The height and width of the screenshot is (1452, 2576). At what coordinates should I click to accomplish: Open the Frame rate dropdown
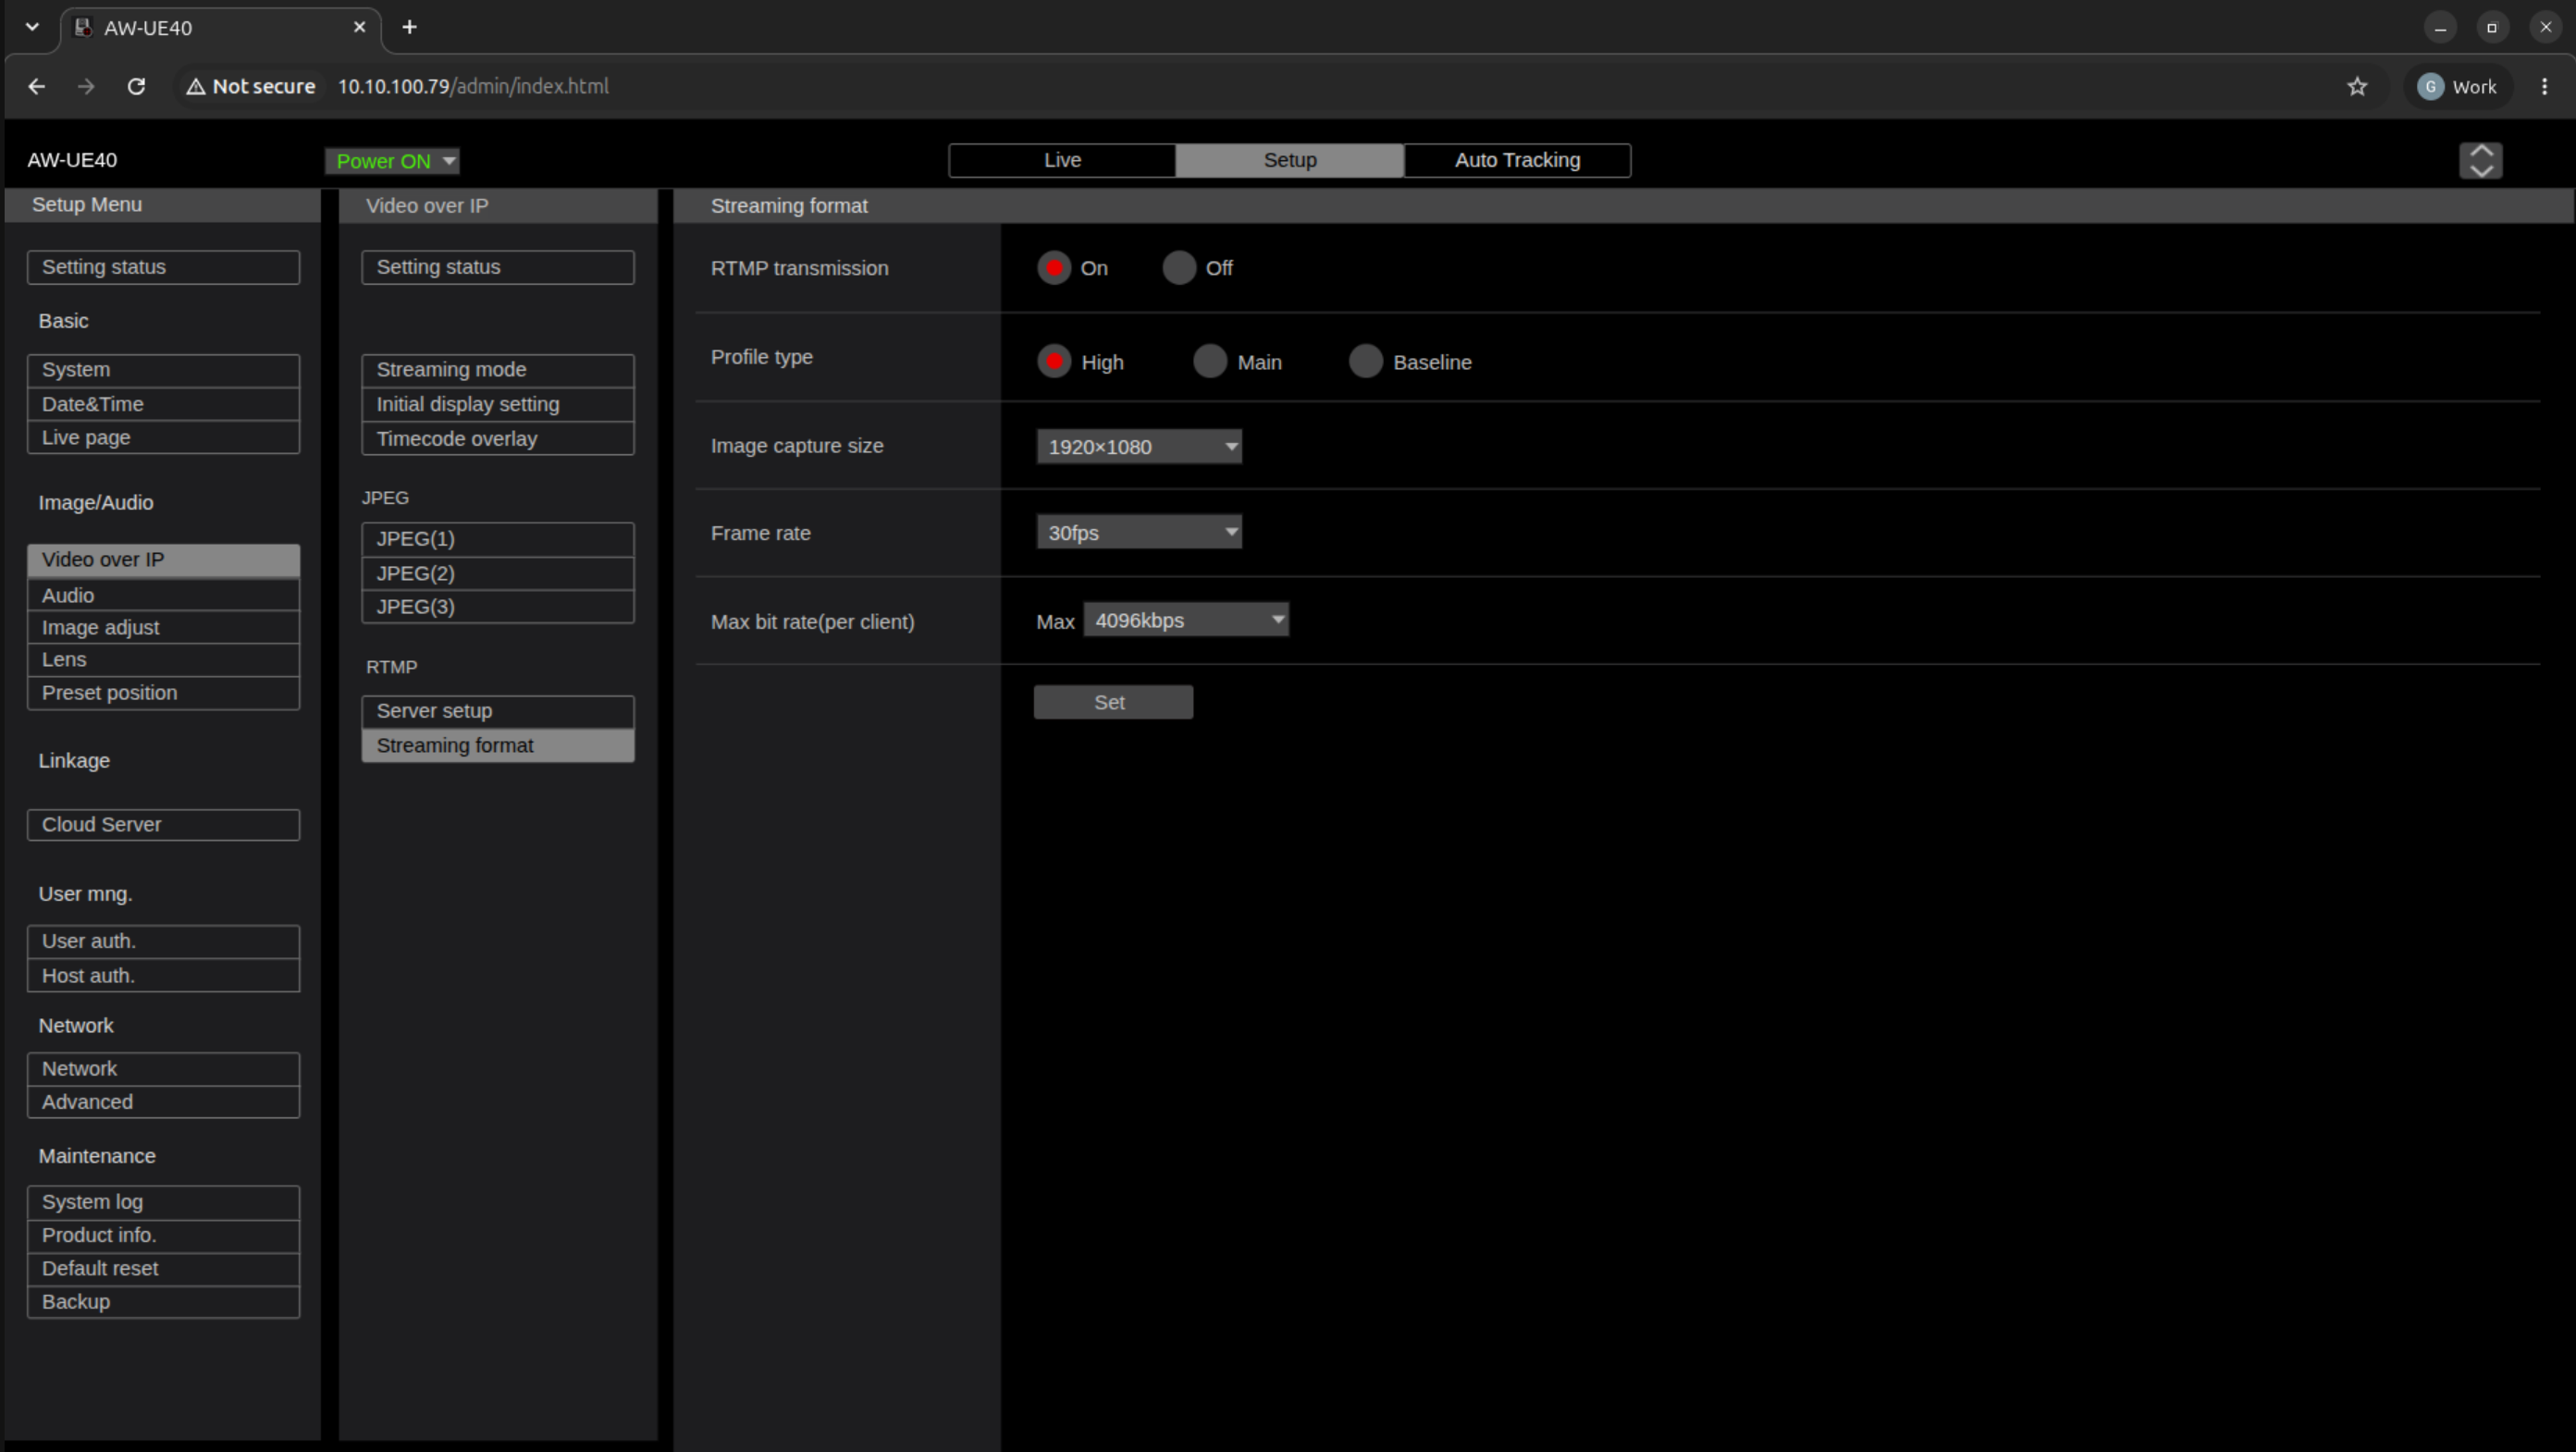(1139, 532)
